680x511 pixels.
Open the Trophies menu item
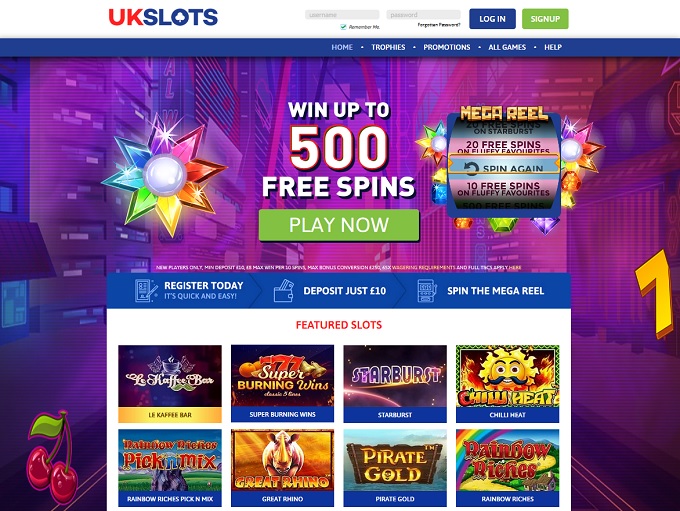[x=388, y=47]
